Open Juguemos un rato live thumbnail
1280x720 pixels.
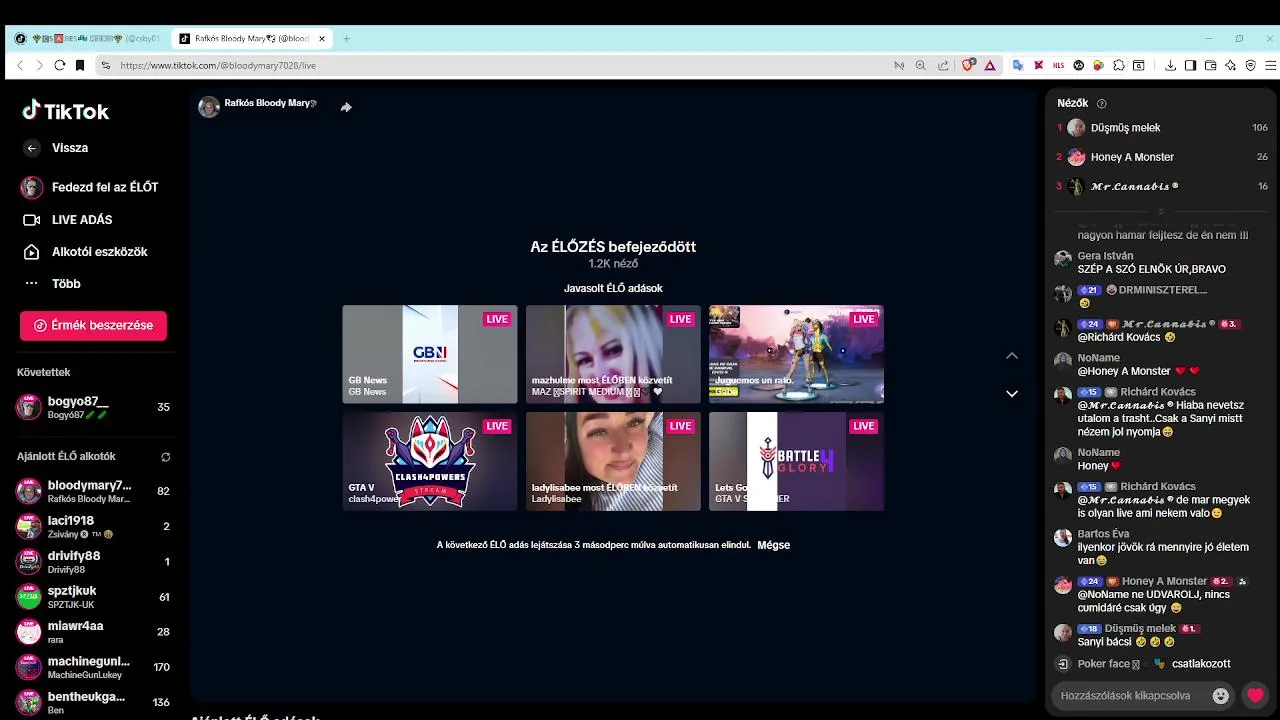point(796,354)
